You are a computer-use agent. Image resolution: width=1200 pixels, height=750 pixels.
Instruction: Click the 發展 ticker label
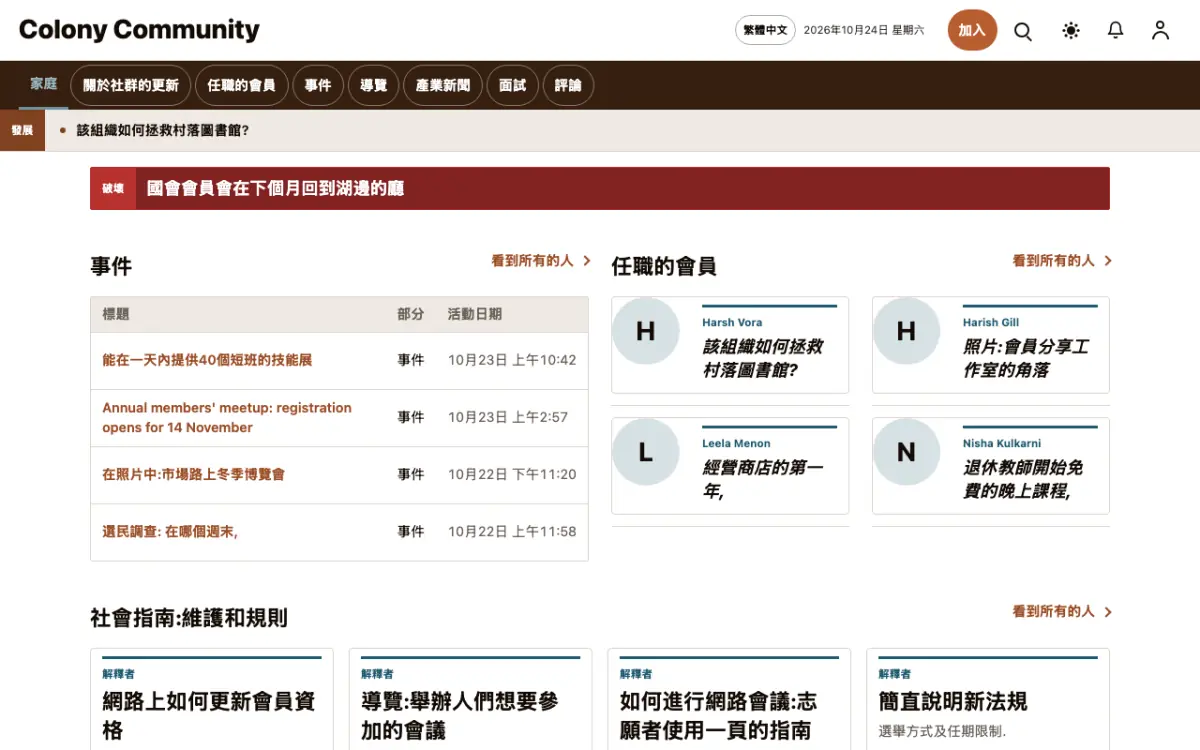[x=22, y=130]
